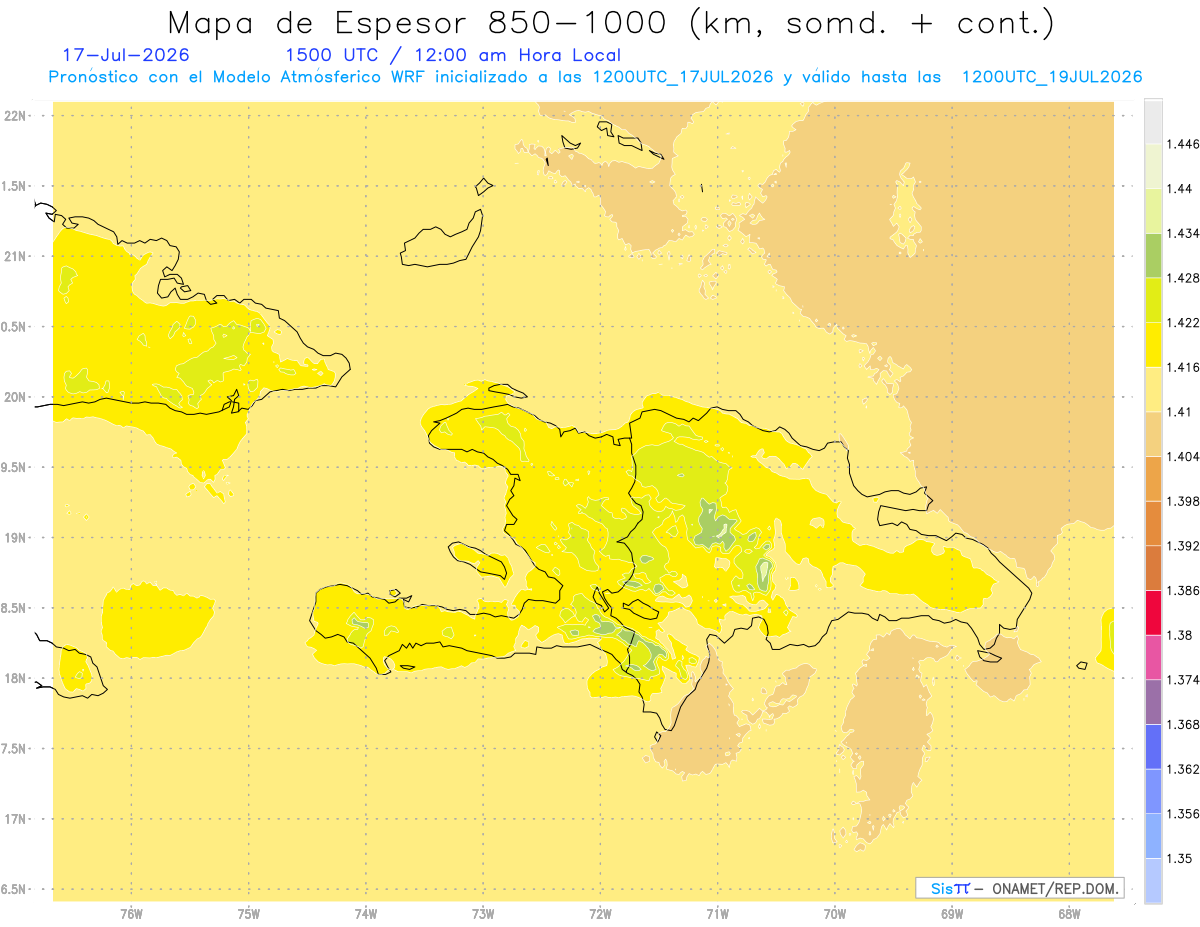Screen dimensions: 1200x927
Task: Pick the pink 1.374–1.38 legend swatch
Action: [1153, 657]
